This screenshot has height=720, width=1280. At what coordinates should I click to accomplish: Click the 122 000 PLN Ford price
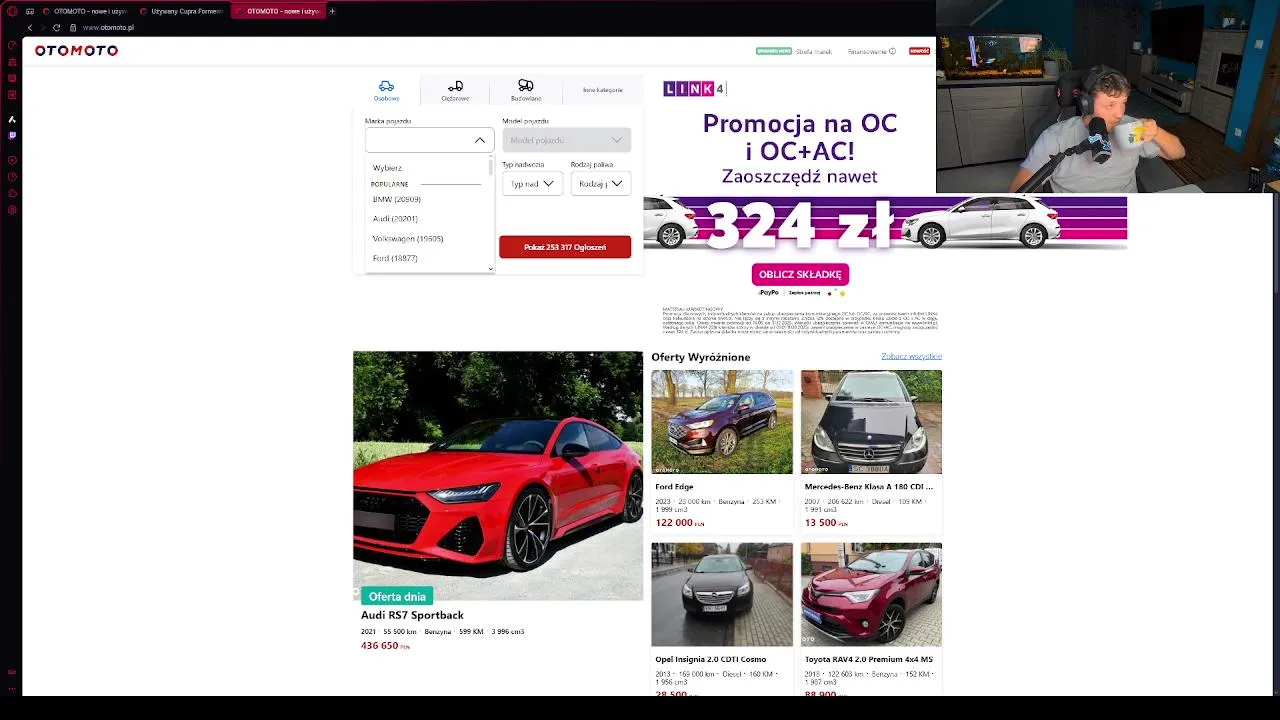point(680,522)
